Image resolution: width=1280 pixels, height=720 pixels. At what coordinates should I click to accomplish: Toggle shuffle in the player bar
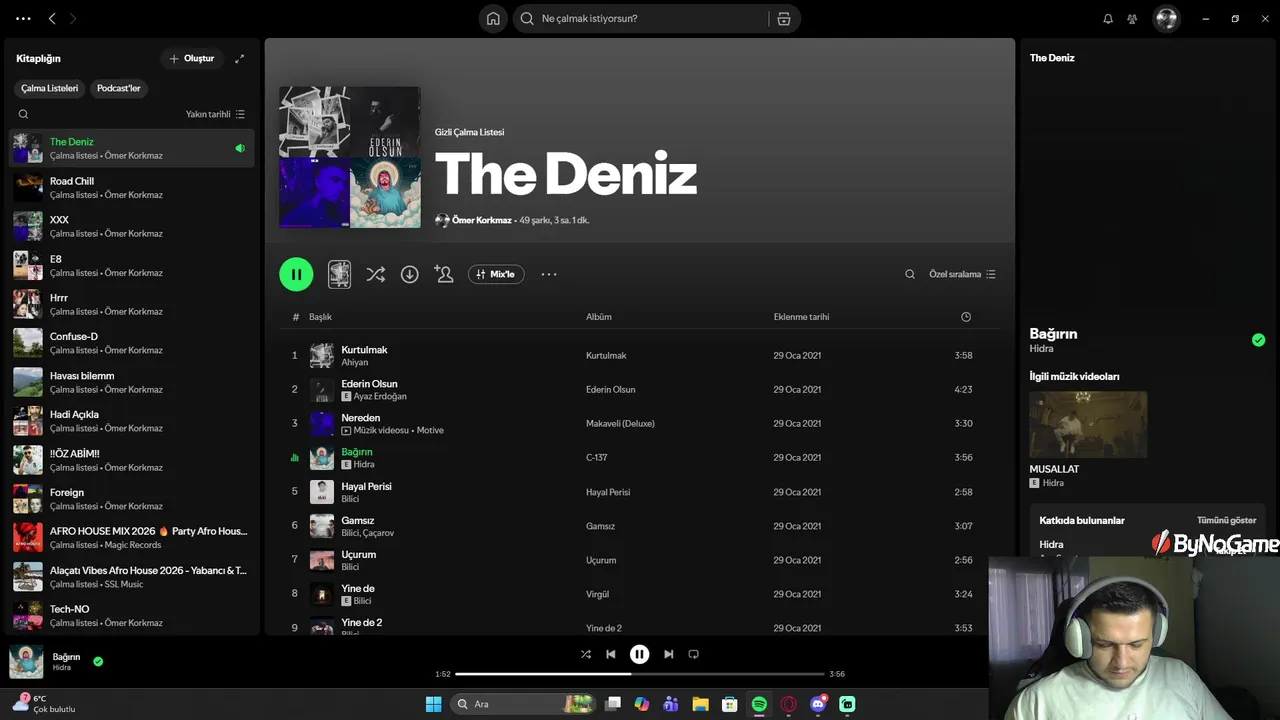pos(586,654)
